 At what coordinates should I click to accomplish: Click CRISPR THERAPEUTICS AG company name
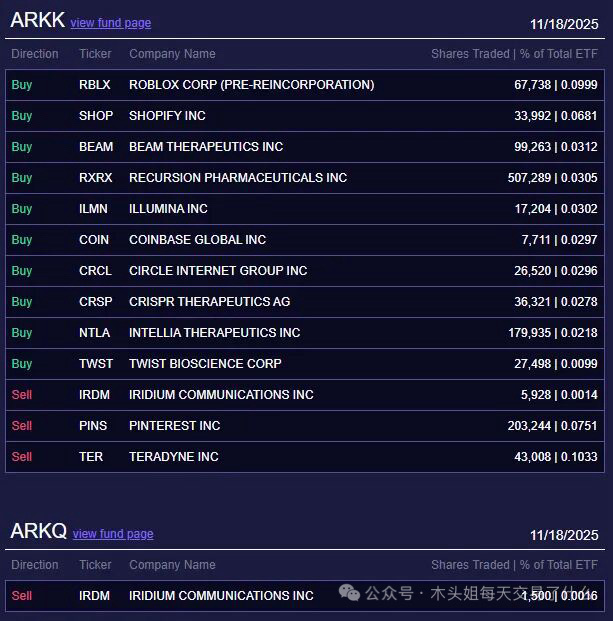click(209, 302)
